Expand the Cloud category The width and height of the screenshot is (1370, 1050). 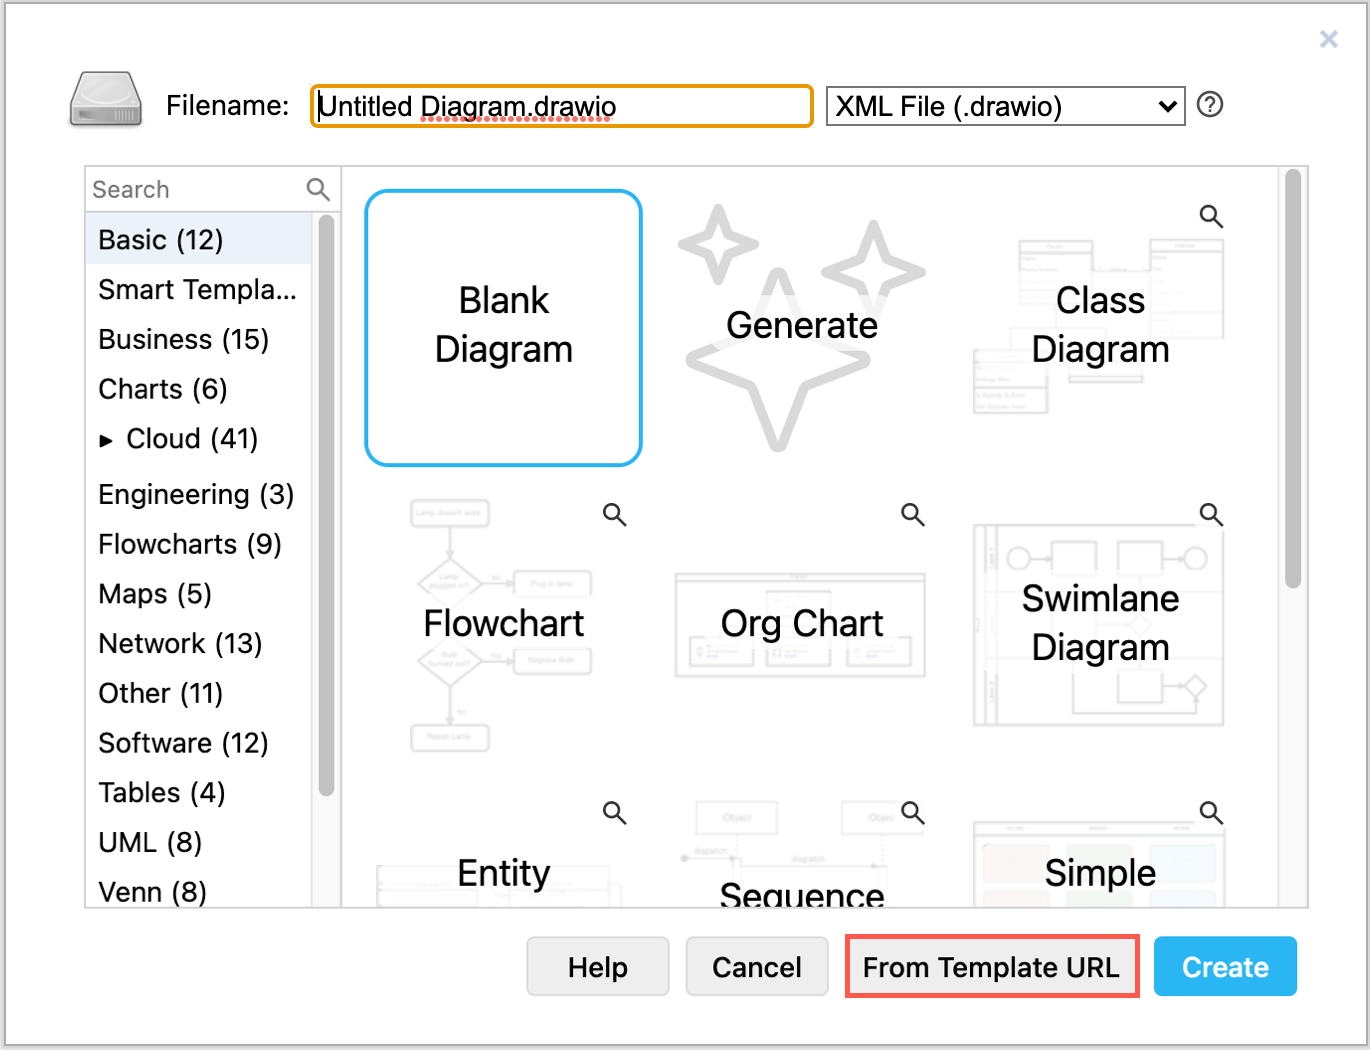point(107,440)
